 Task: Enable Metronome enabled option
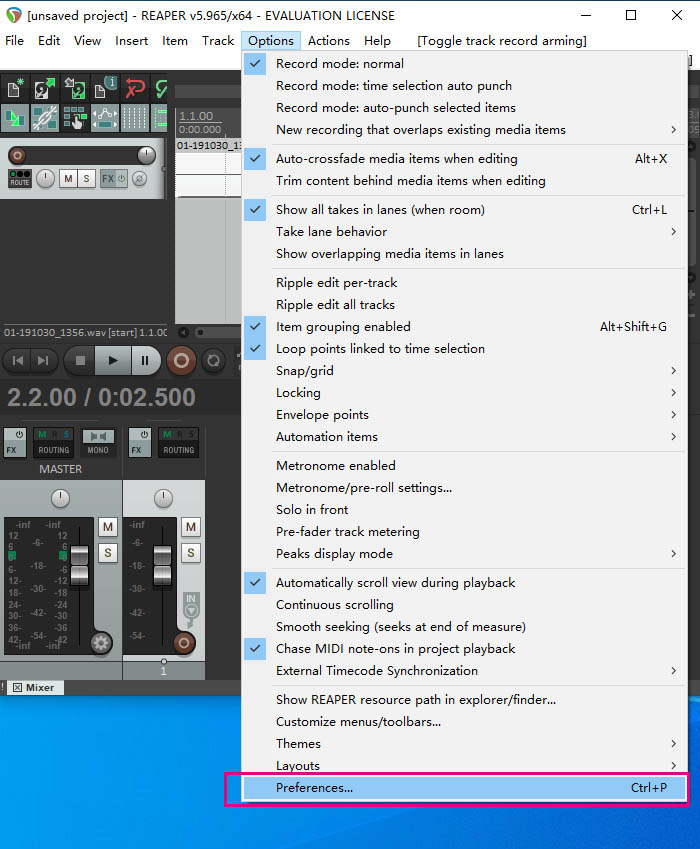click(x=465, y=466)
